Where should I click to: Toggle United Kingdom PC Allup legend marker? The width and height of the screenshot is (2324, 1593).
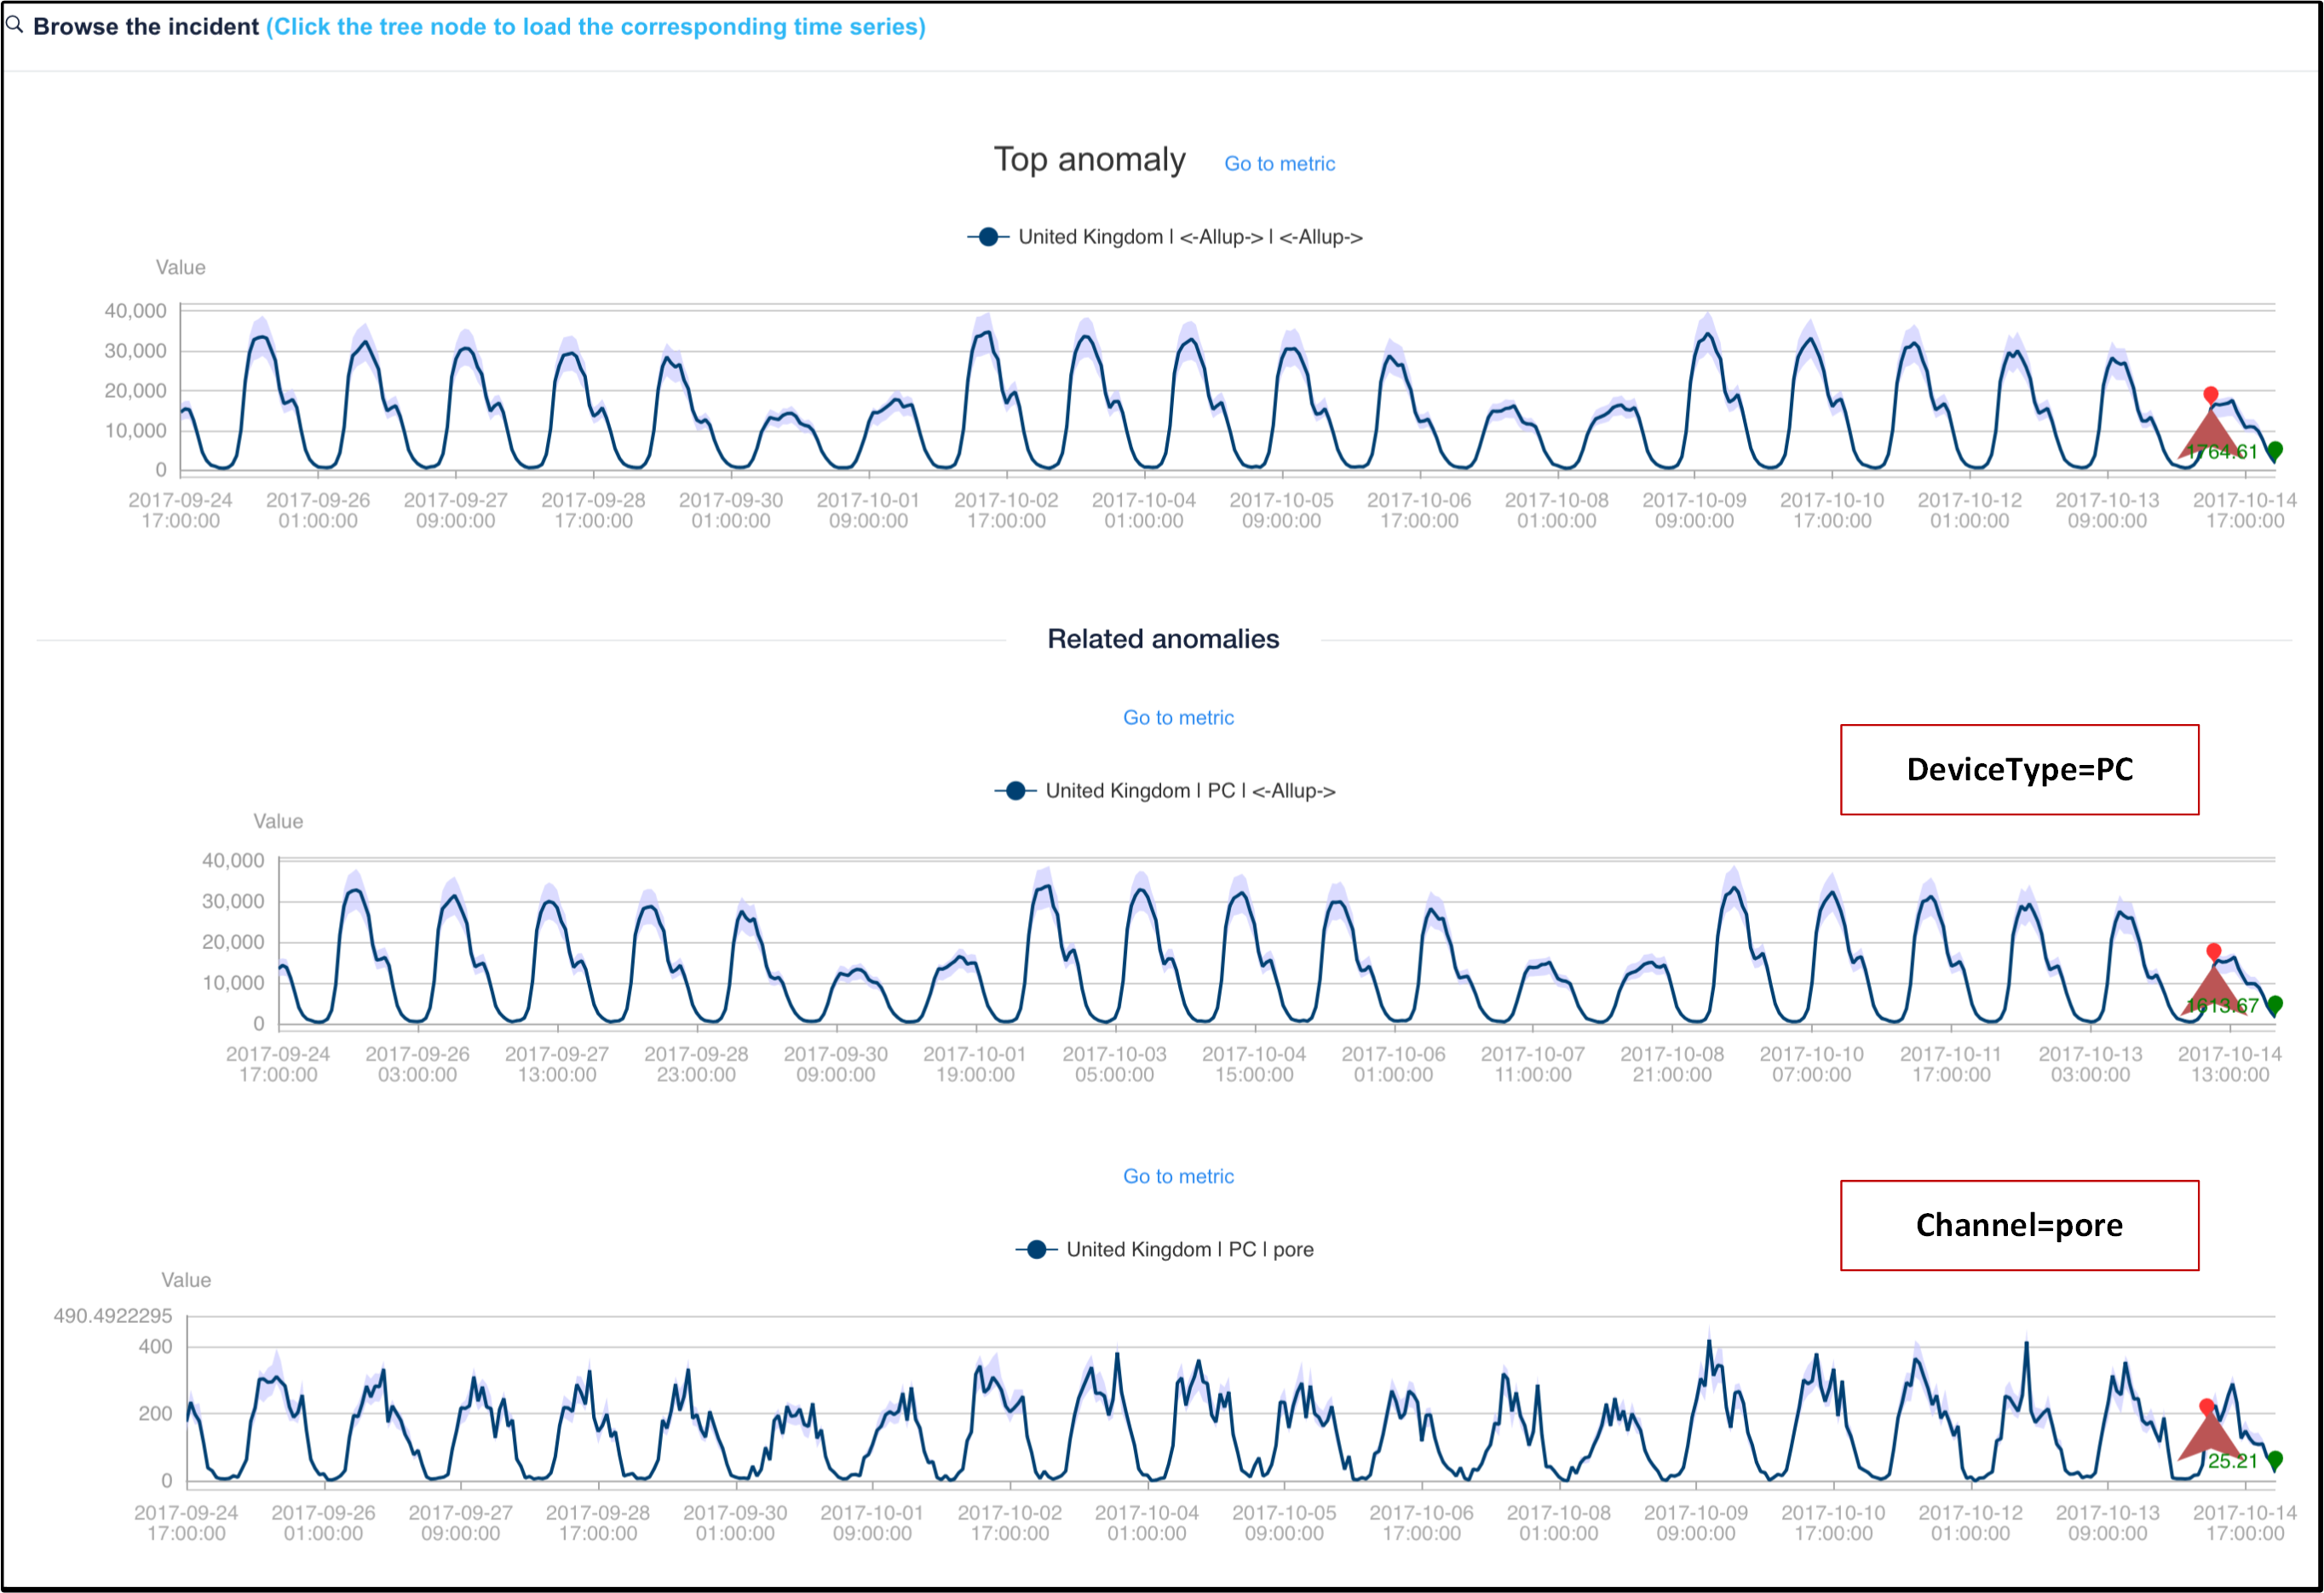point(1015,791)
